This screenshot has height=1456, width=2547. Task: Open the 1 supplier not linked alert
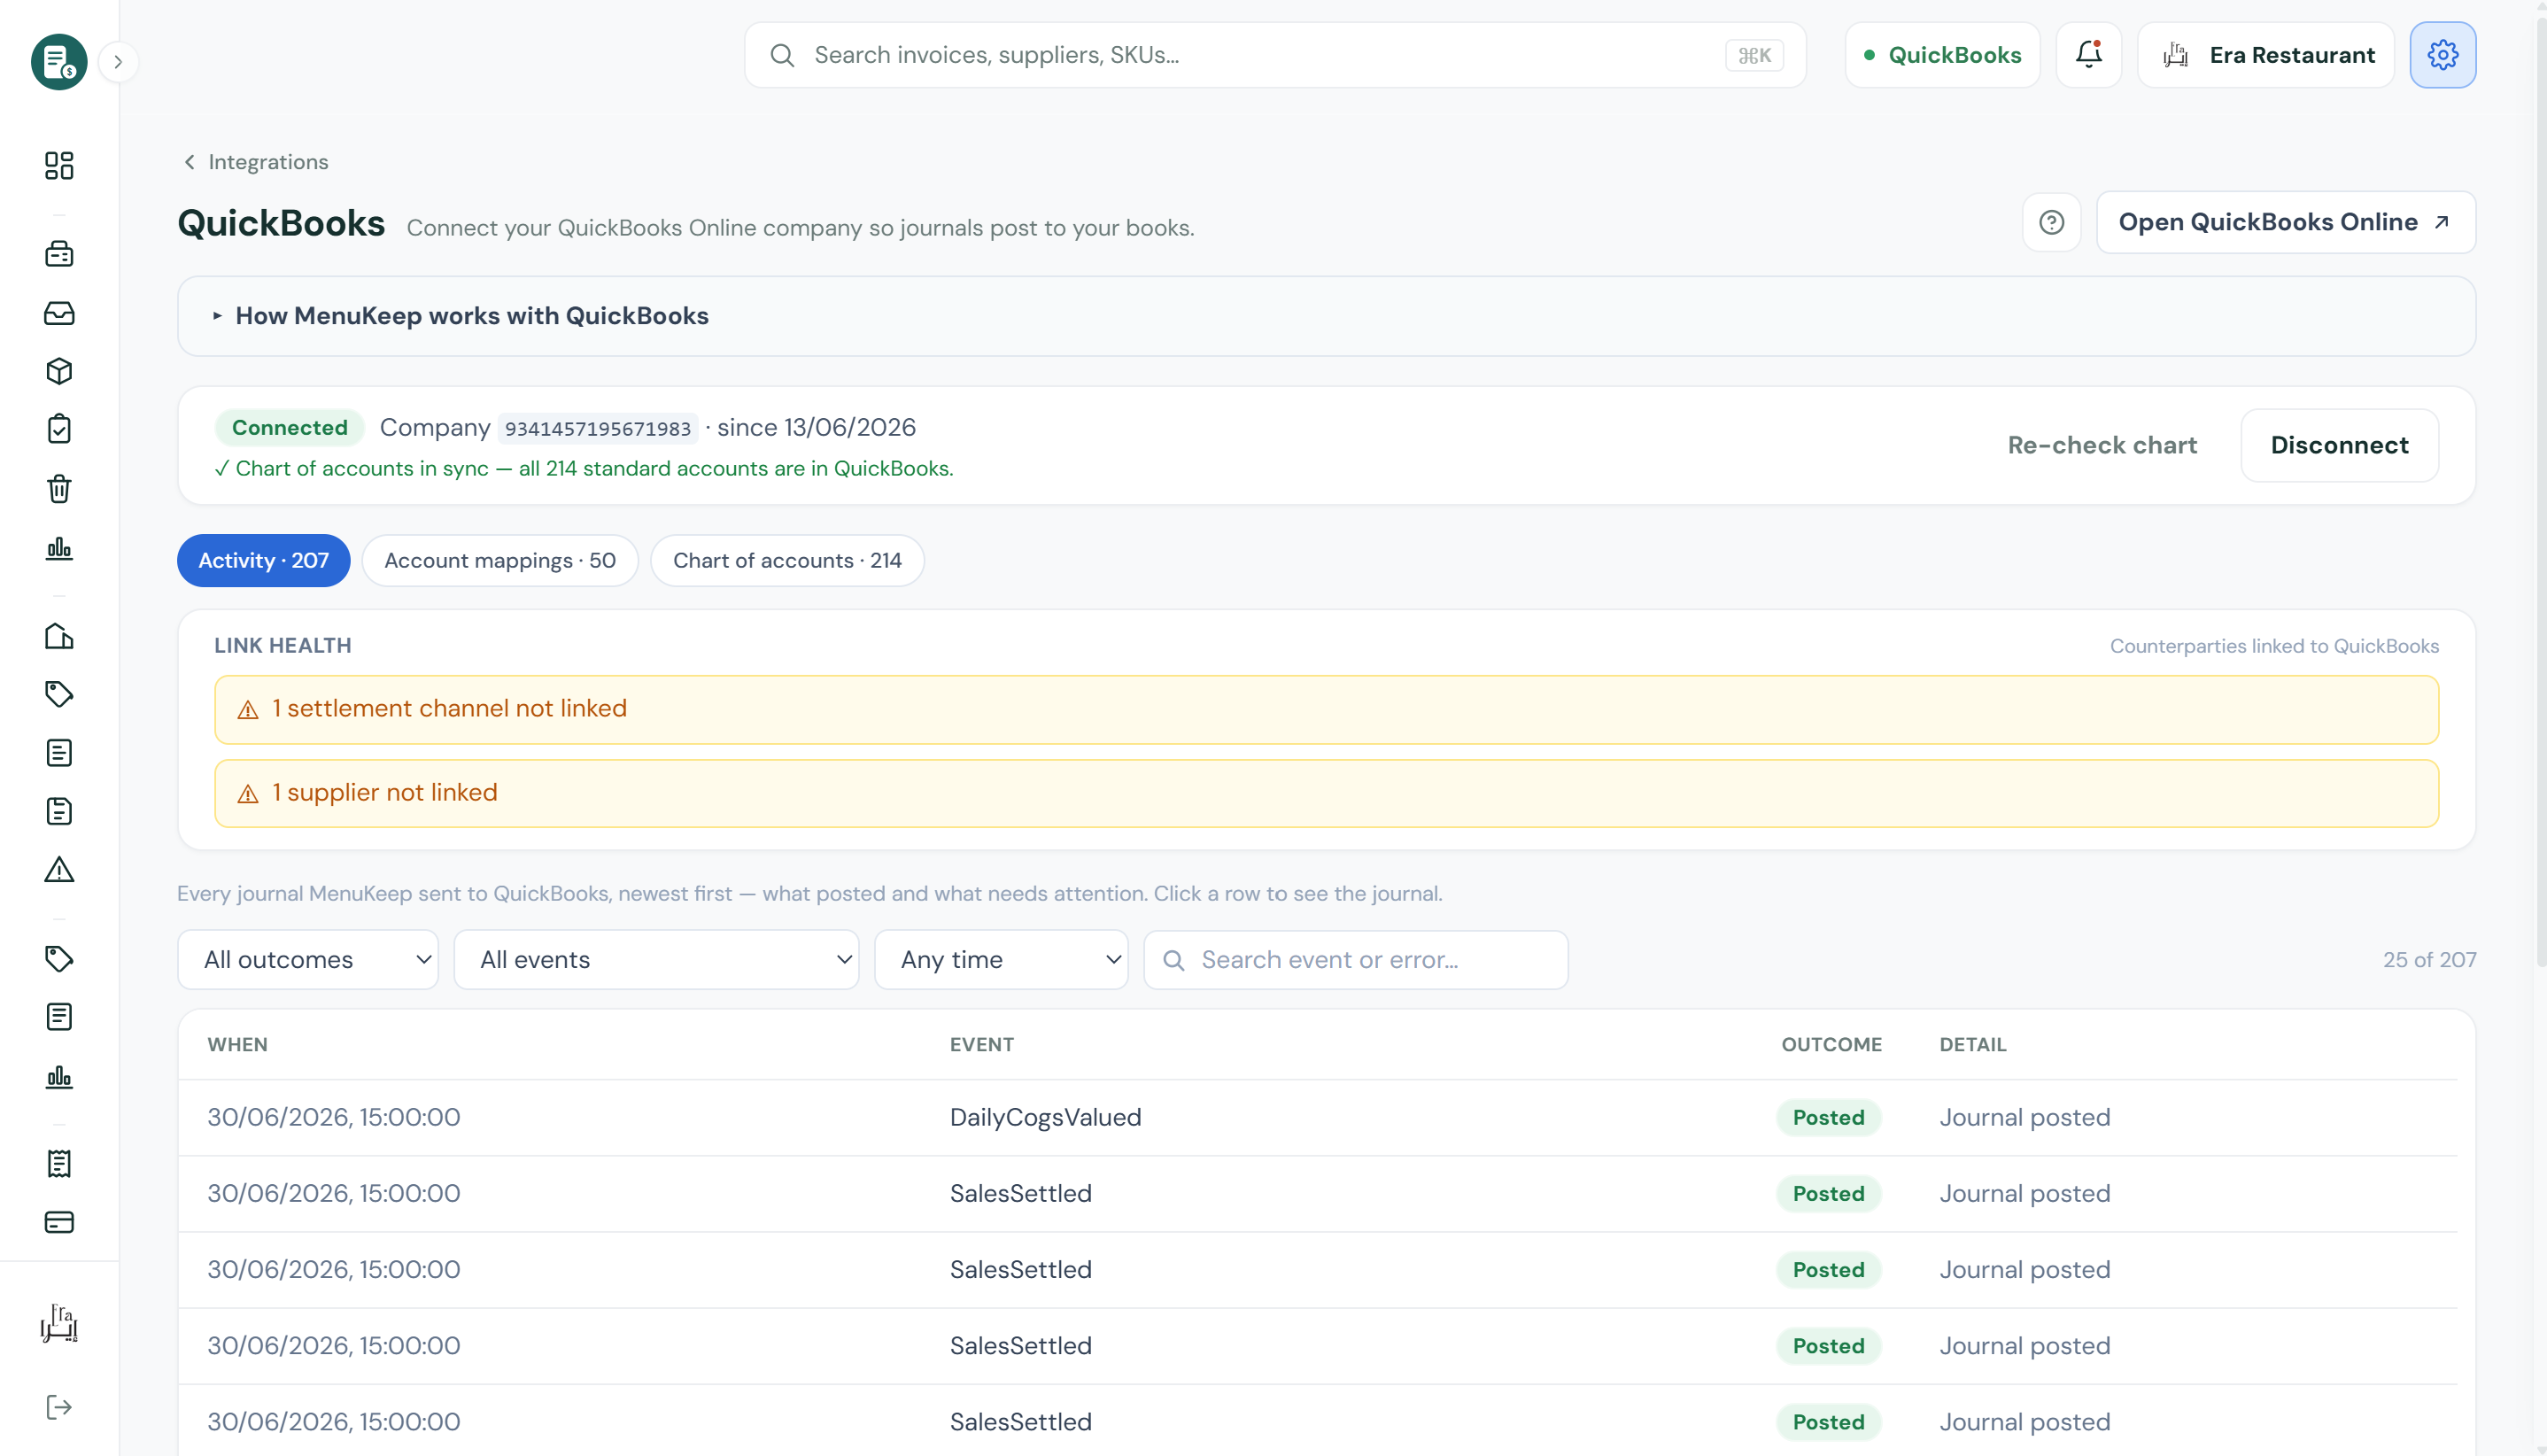[1326, 793]
